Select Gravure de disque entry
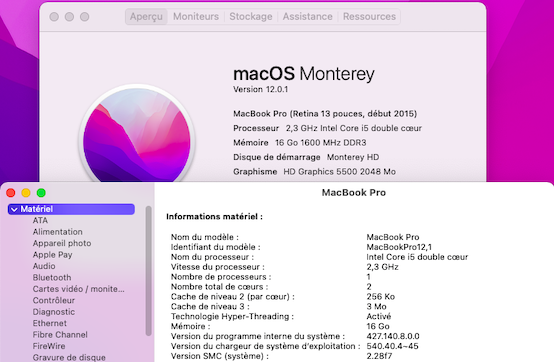This screenshot has height=362, width=554. tap(69, 357)
